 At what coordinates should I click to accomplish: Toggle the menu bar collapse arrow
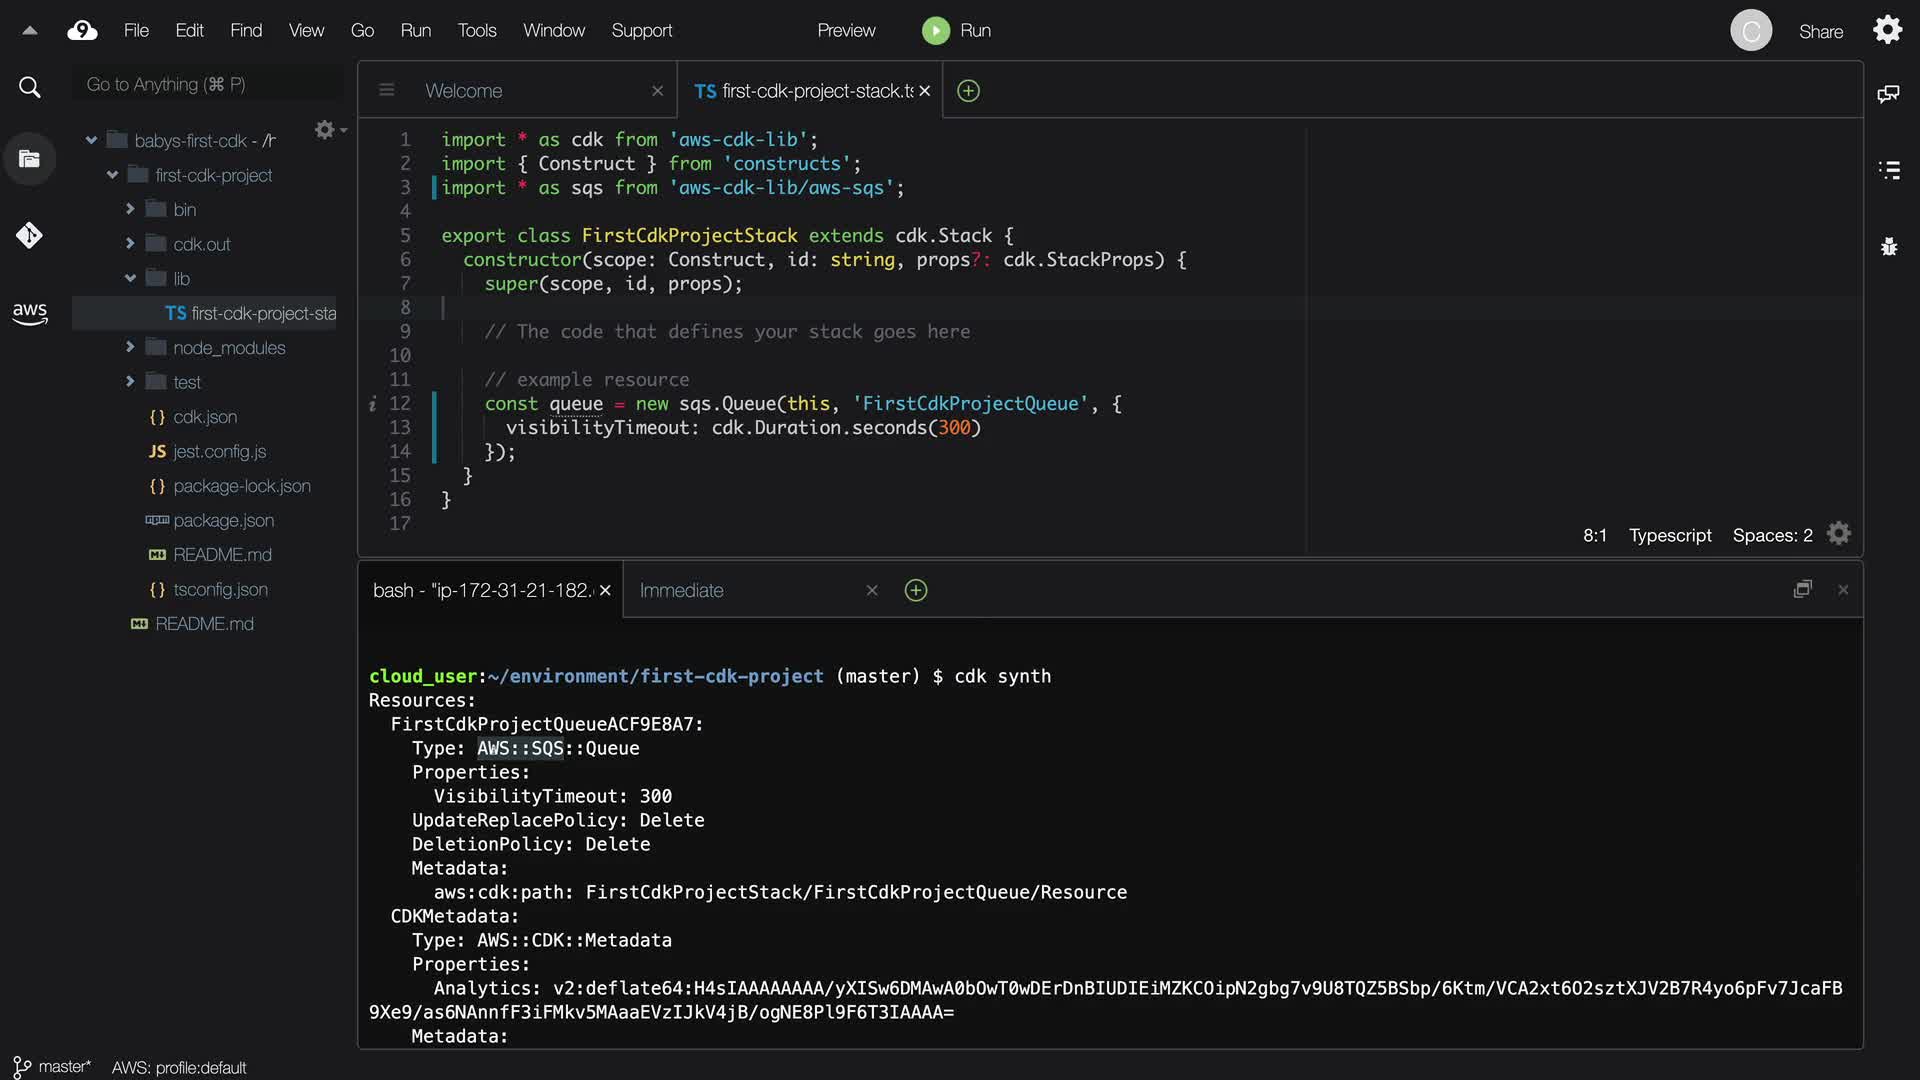30,31
